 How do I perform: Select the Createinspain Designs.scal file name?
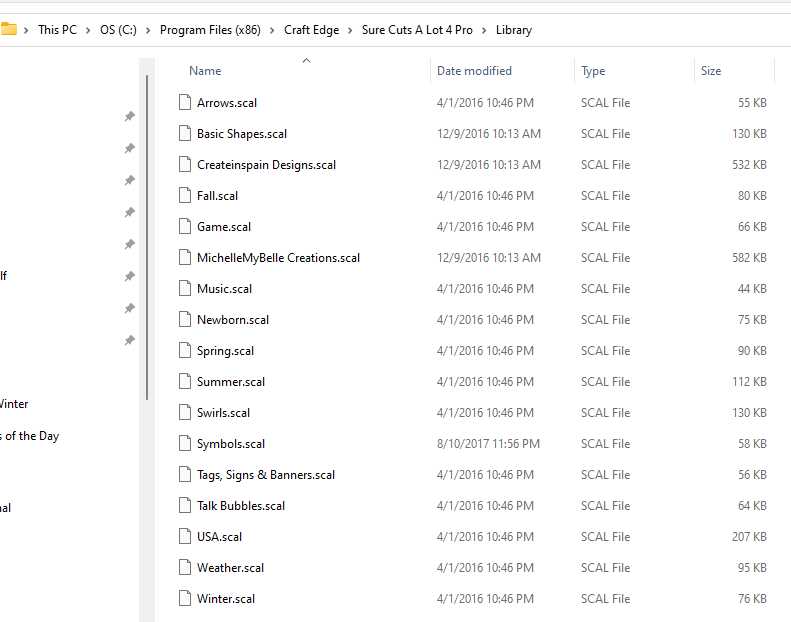(x=266, y=165)
